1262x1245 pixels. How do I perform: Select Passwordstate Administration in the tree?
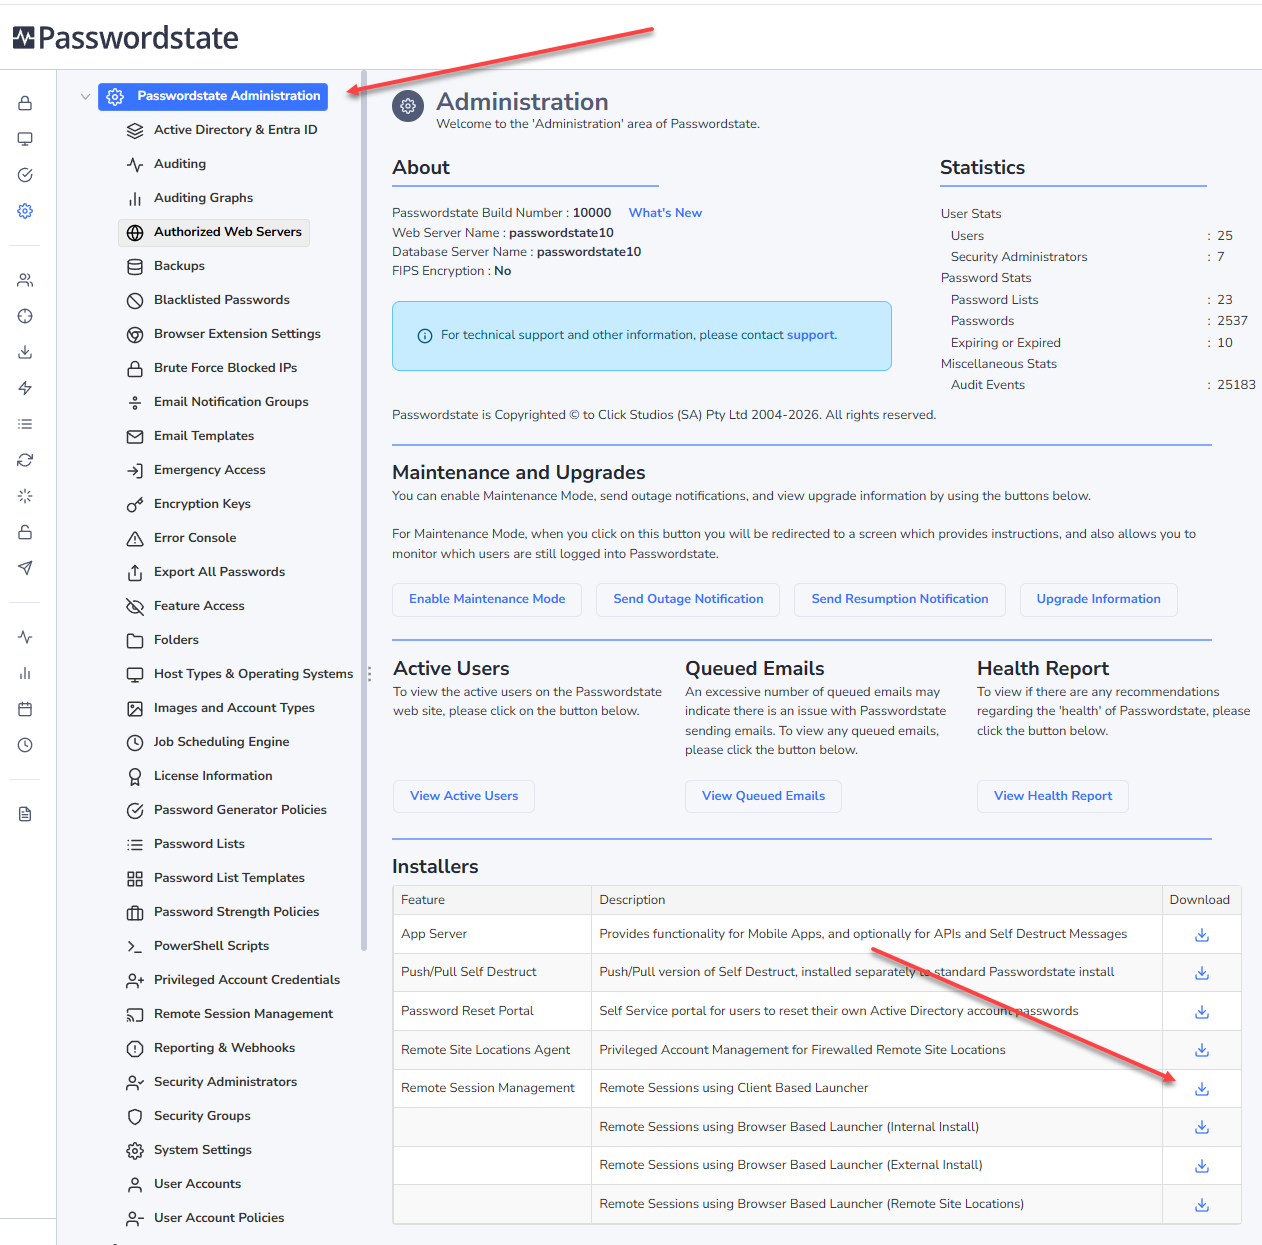(x=213, y=97)
